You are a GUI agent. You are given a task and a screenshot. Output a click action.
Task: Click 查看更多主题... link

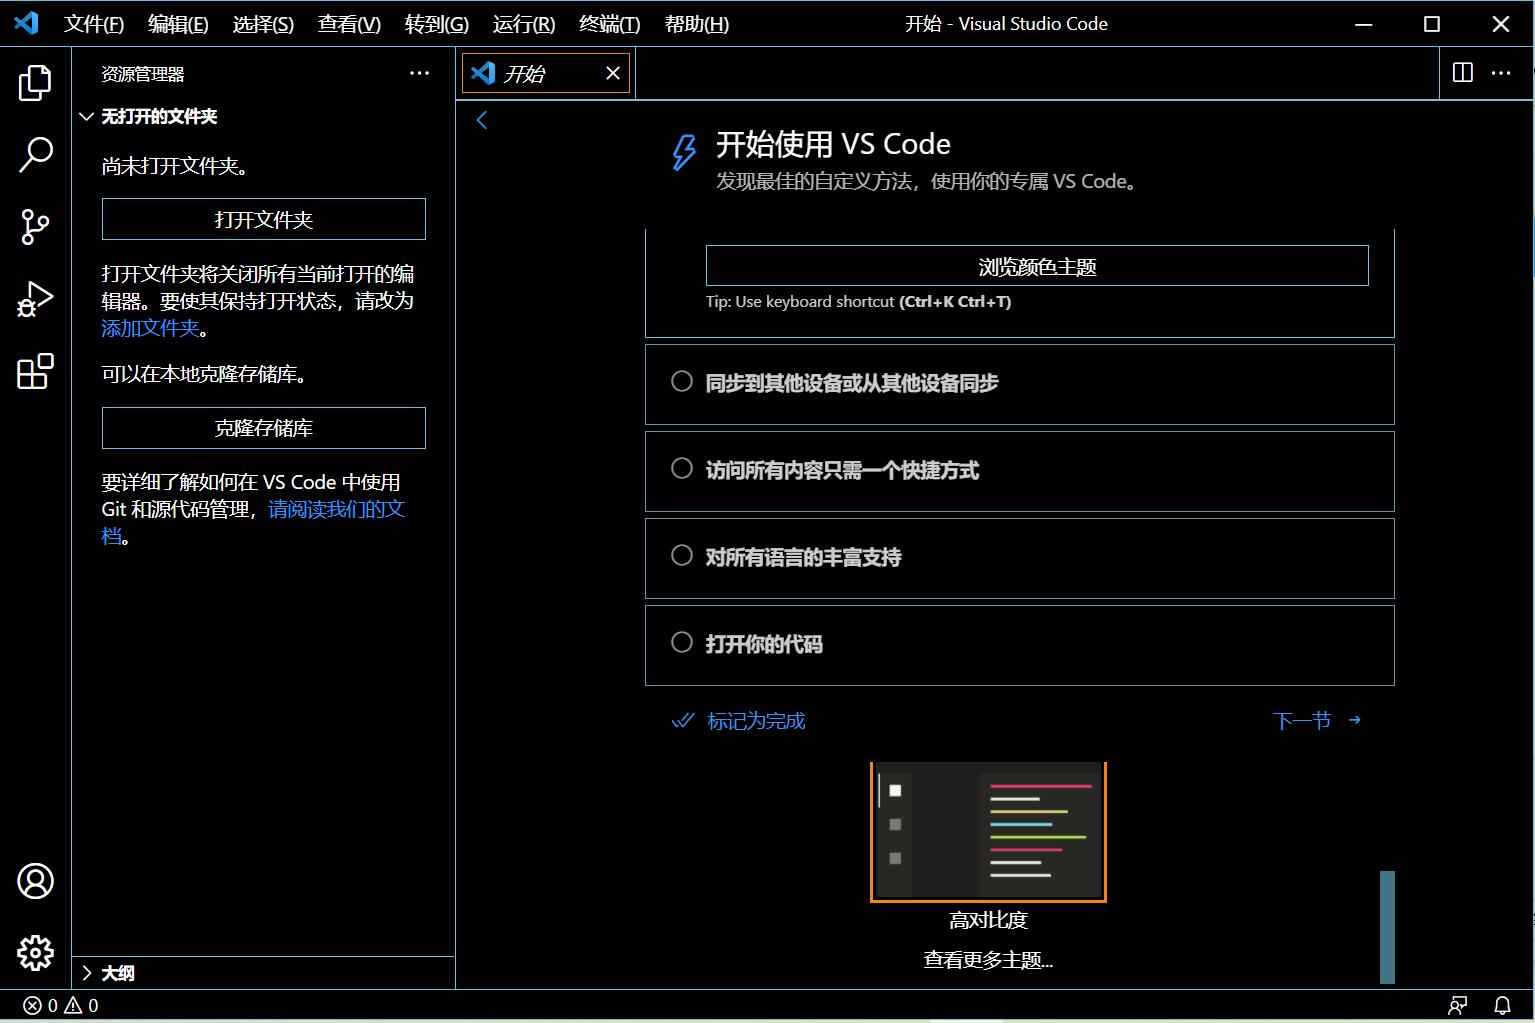(x=988, y=960)
